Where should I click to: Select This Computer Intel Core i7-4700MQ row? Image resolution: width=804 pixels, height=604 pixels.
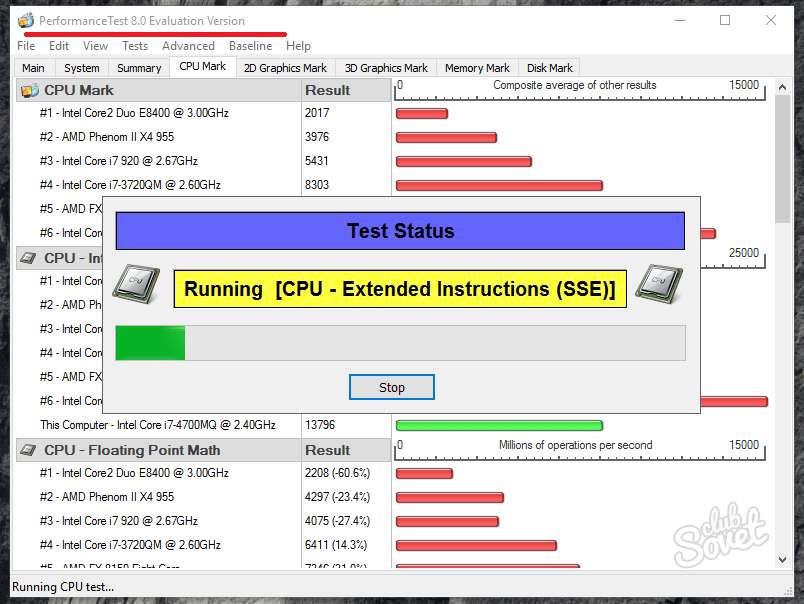158,425
